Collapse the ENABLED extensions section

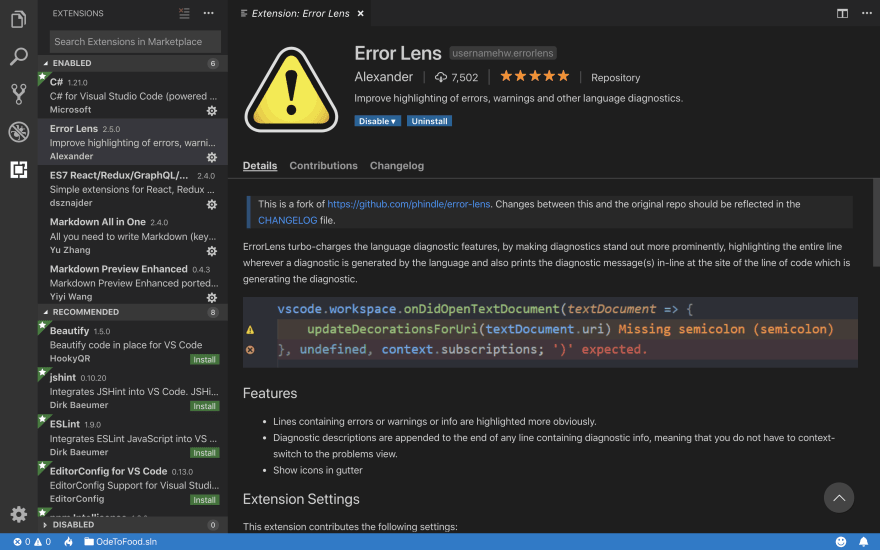pos(132,63)
